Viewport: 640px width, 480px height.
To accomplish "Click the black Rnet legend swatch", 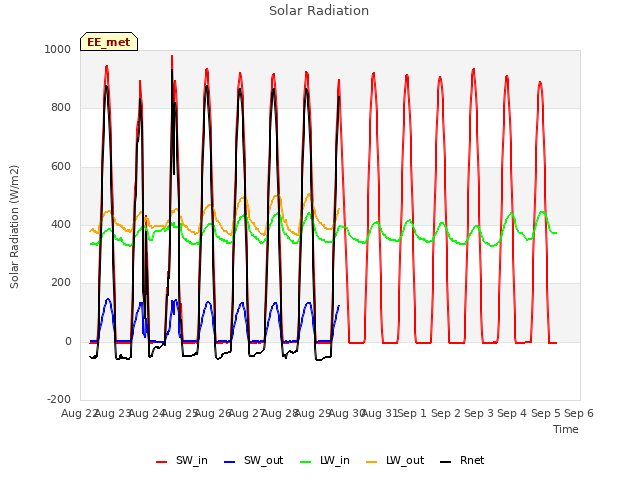I will tap(446, 462).
